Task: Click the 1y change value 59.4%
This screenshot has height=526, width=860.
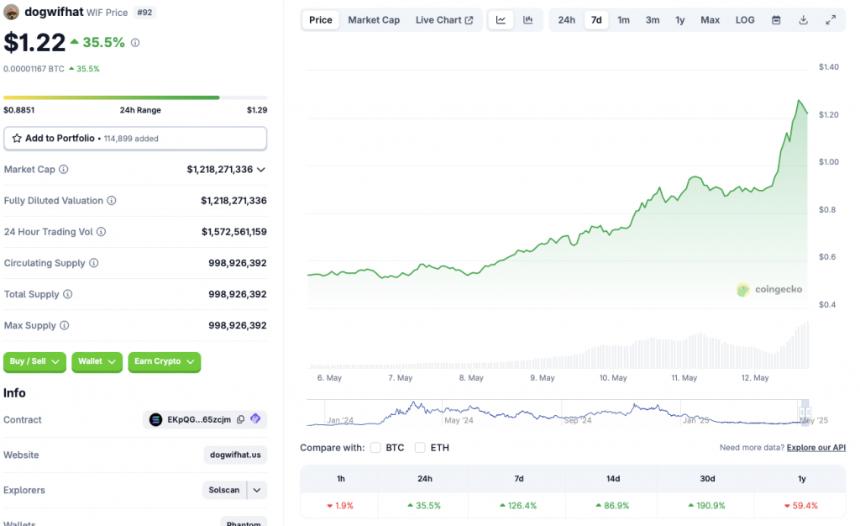Action: coord(801,505)
